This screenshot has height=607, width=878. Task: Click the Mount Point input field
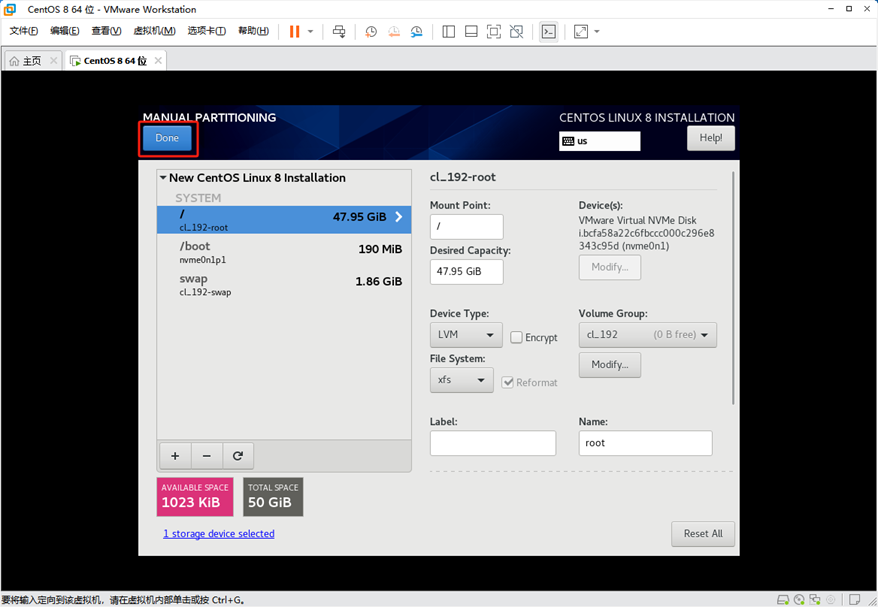[x=466, y=227]
